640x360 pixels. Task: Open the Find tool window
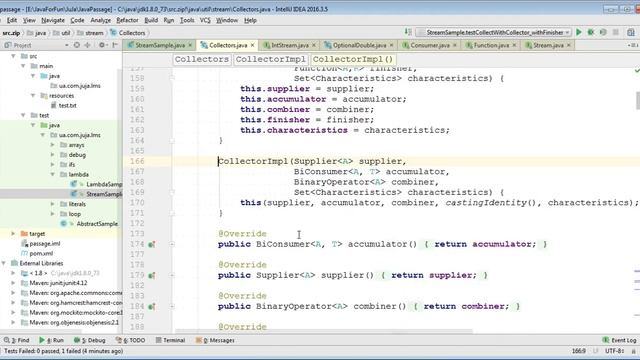(16, 340)
